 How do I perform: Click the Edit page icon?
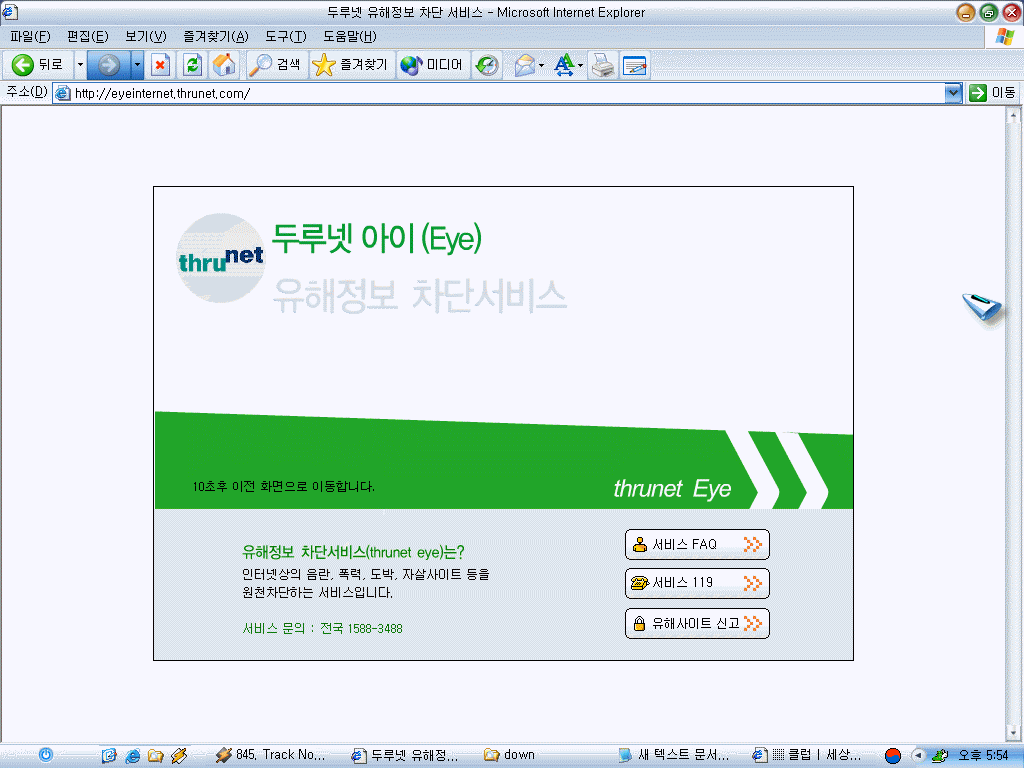pos(634,65)
